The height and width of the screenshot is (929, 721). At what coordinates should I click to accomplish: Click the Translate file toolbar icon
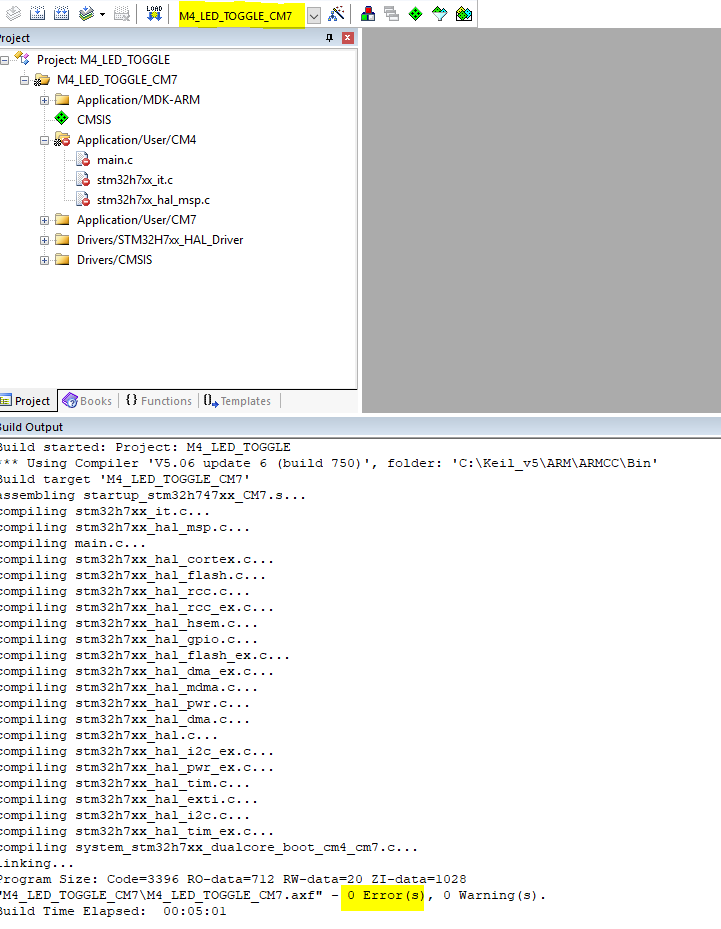click(x=13, y=13)
